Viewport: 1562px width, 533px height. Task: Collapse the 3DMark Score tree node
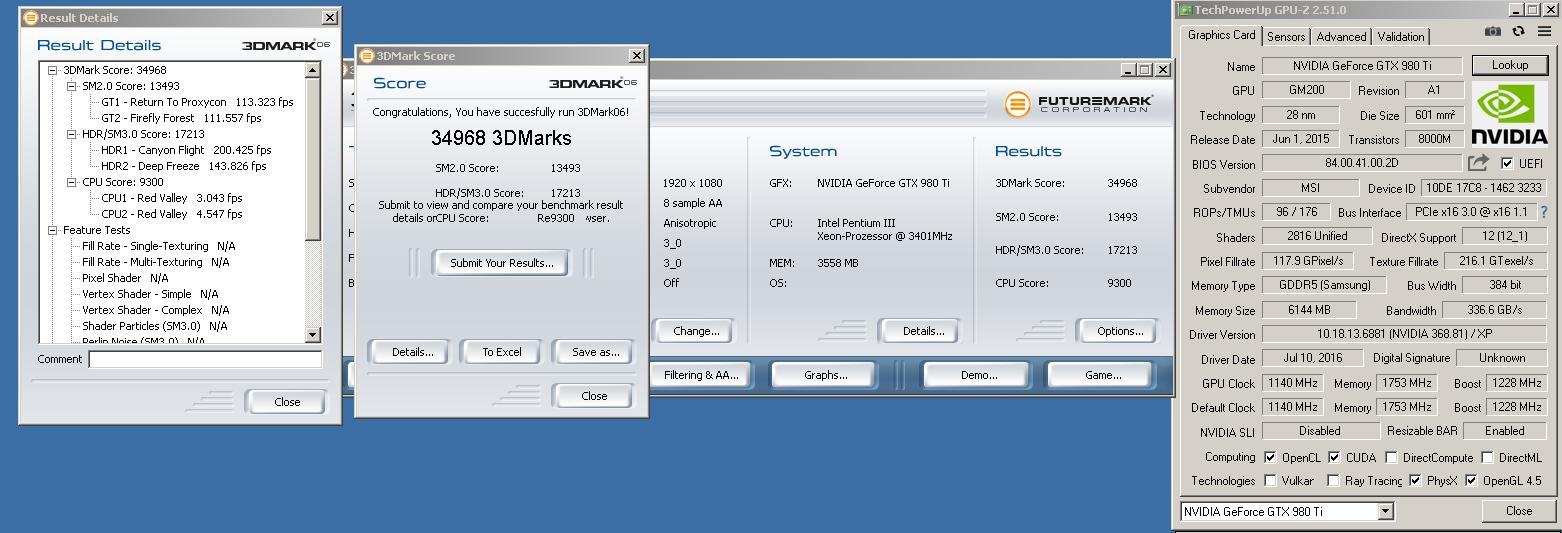click(x=53, y=70)
